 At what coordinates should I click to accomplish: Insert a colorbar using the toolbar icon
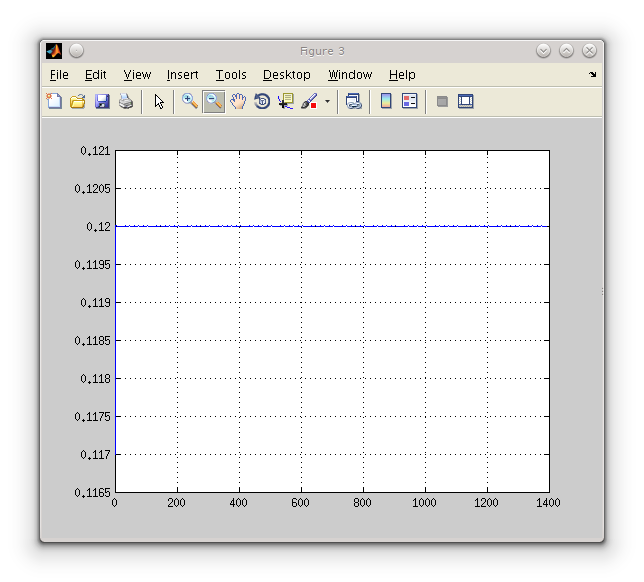[x=386, y=101]
